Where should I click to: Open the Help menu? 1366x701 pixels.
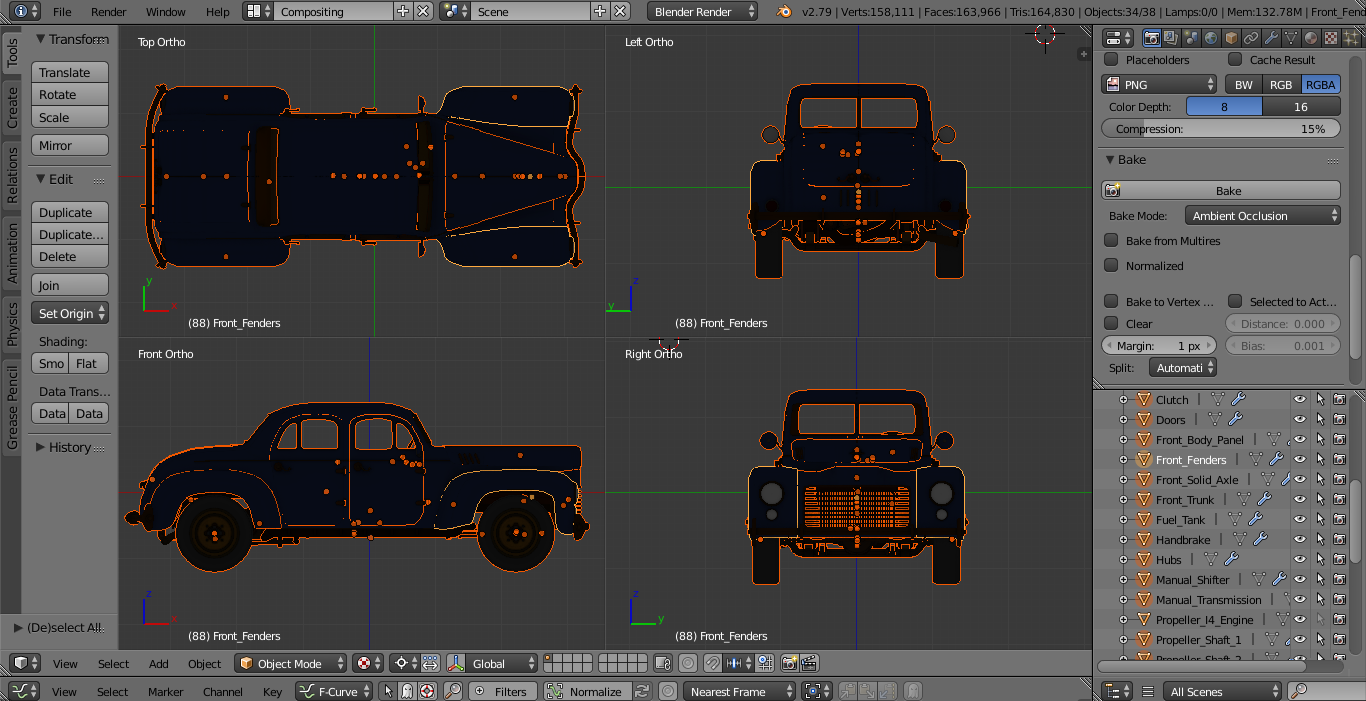click(x=218, y=12)
